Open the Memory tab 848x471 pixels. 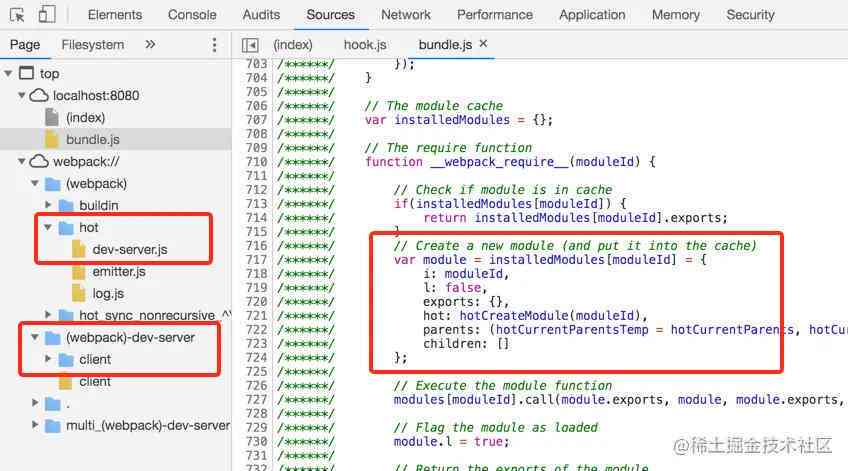tap(675, 15)
